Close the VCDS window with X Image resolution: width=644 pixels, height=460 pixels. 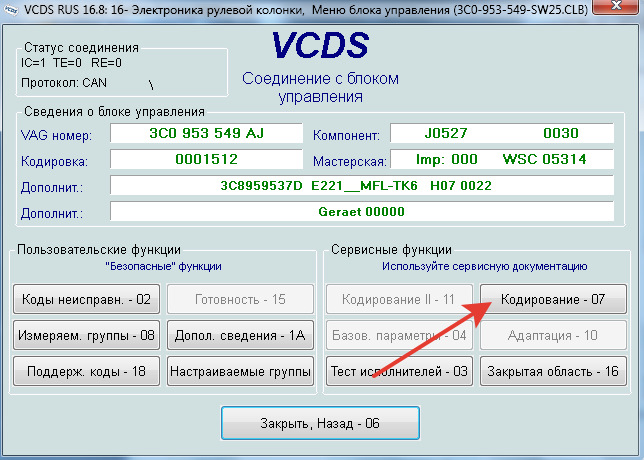[616, 6]
